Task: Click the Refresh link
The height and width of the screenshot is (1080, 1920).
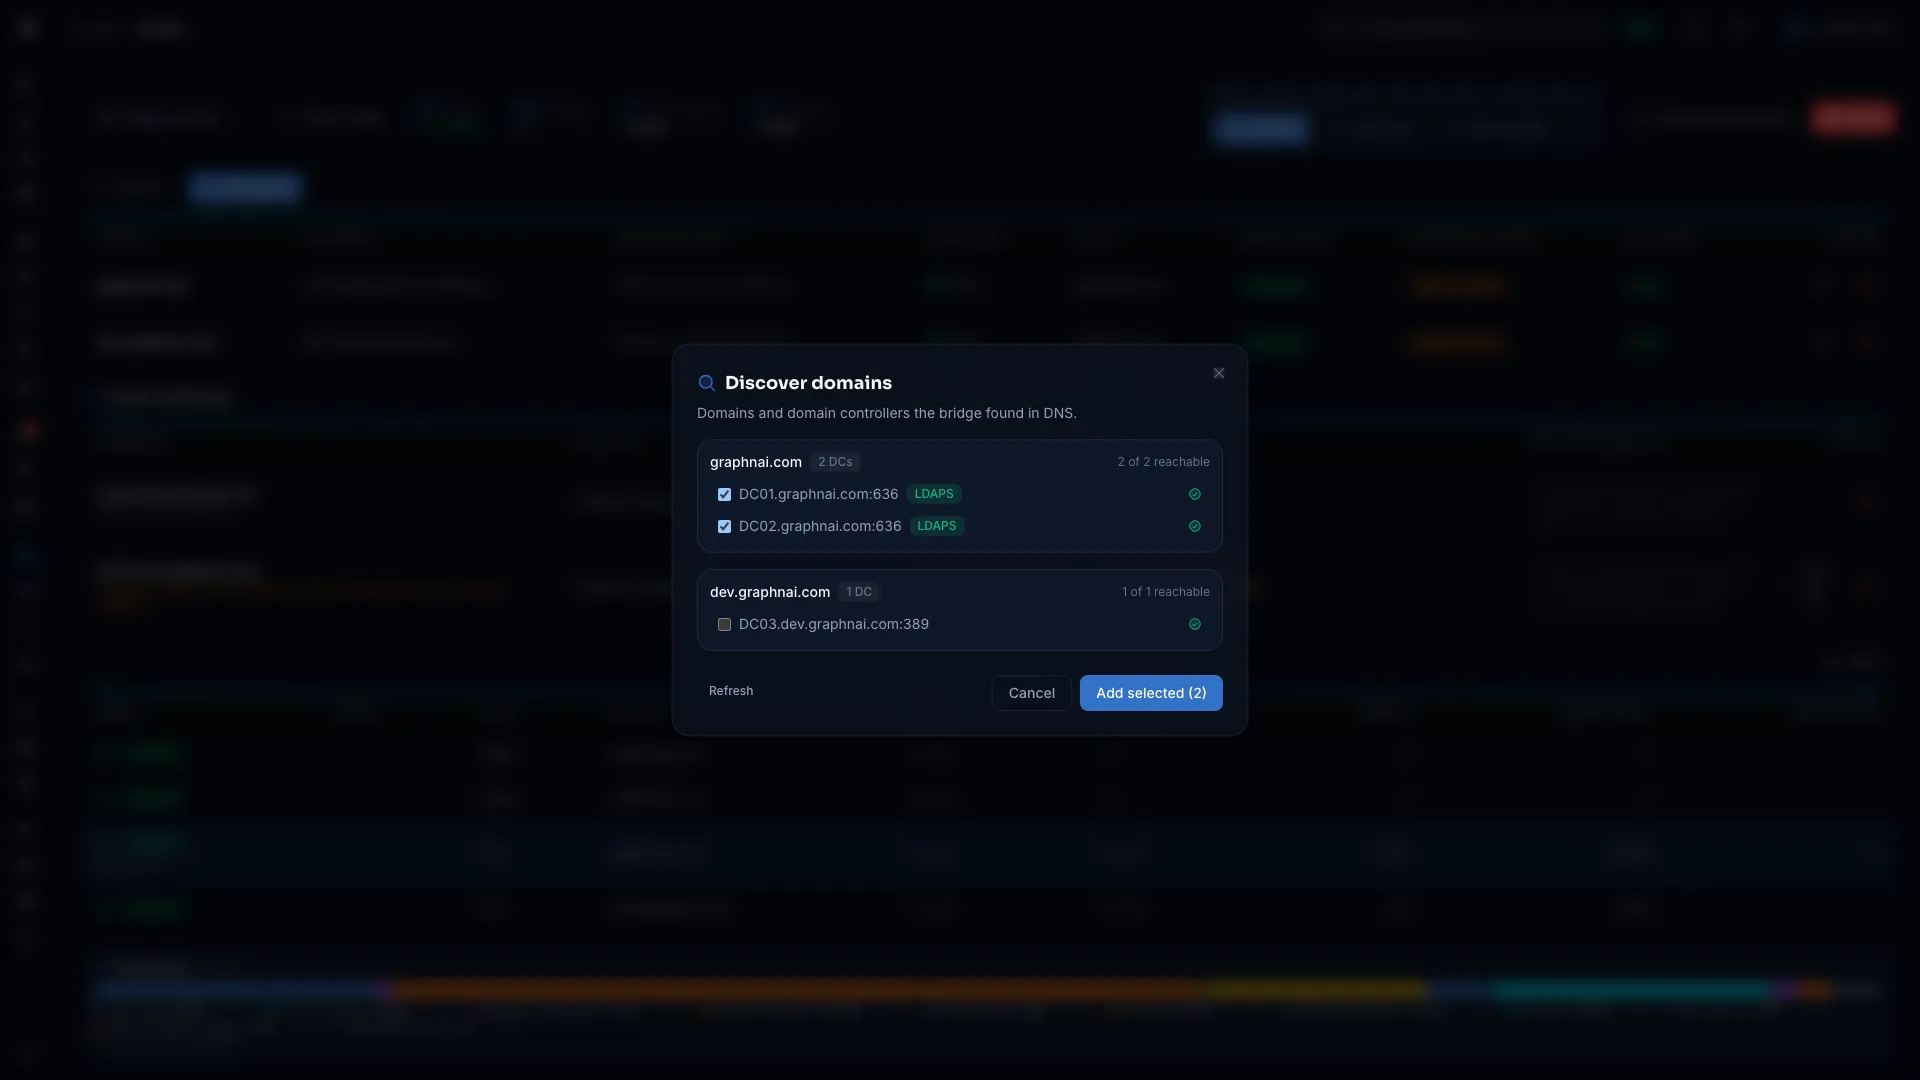Action: [731, 691]
